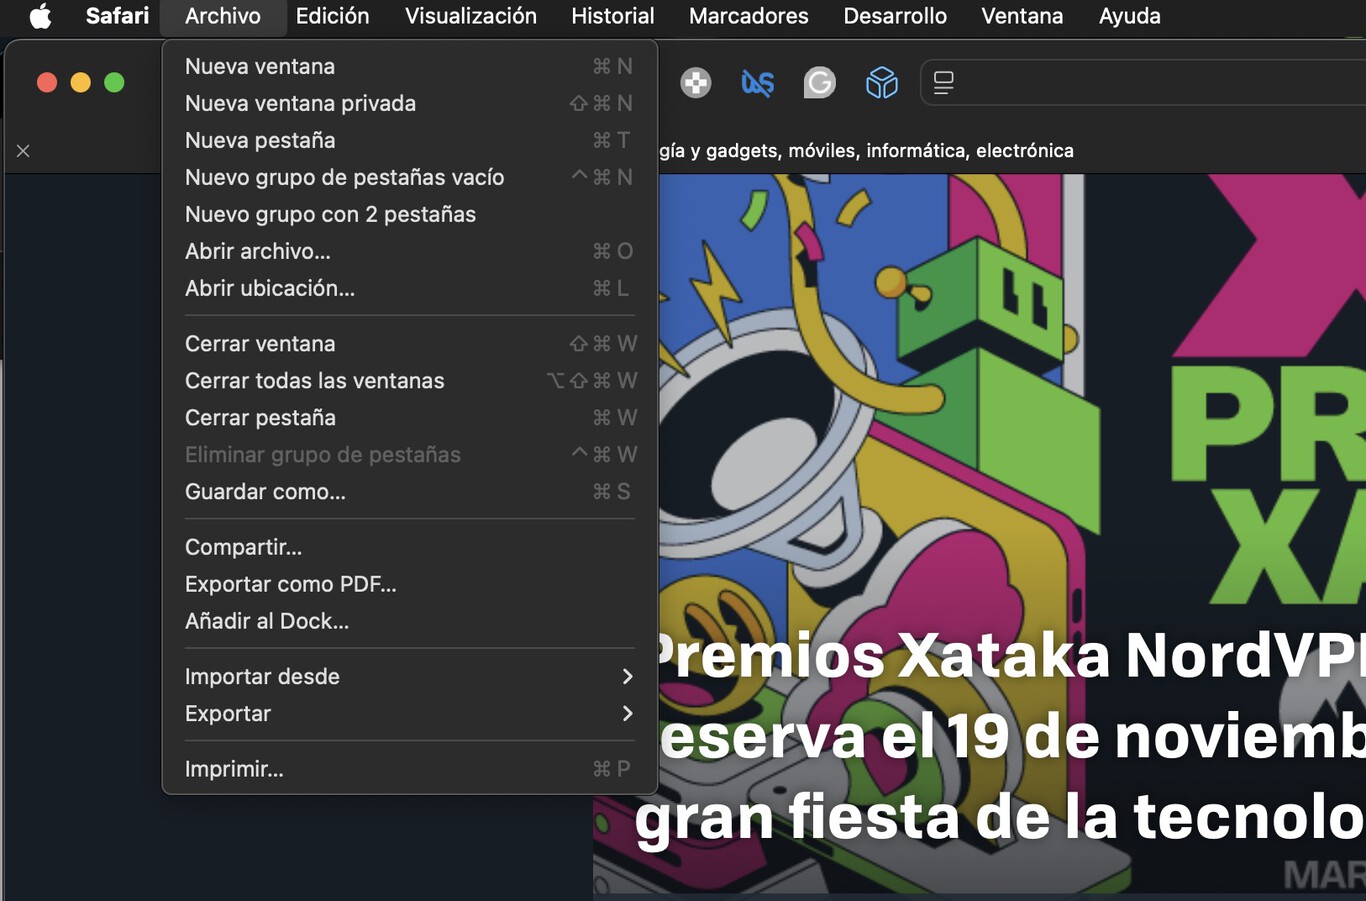The width and height of the screenshot is (1366, 901).
Task: Close the tab with the X icon
Action: coord(23,151)
